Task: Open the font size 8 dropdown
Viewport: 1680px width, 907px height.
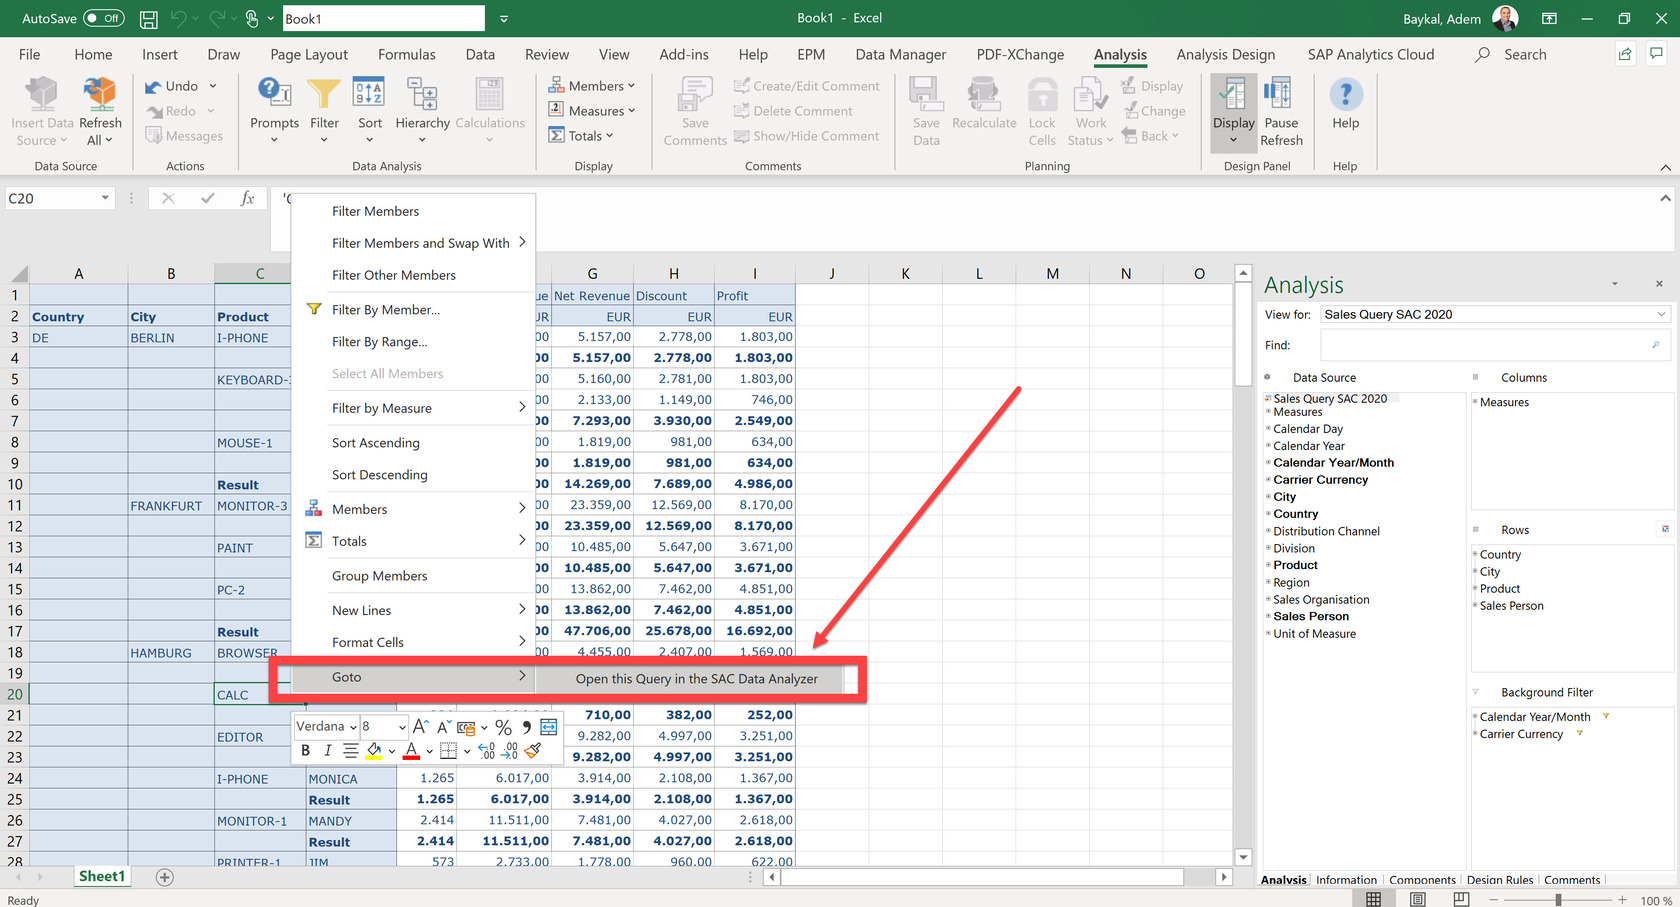Action: point(402,727)
